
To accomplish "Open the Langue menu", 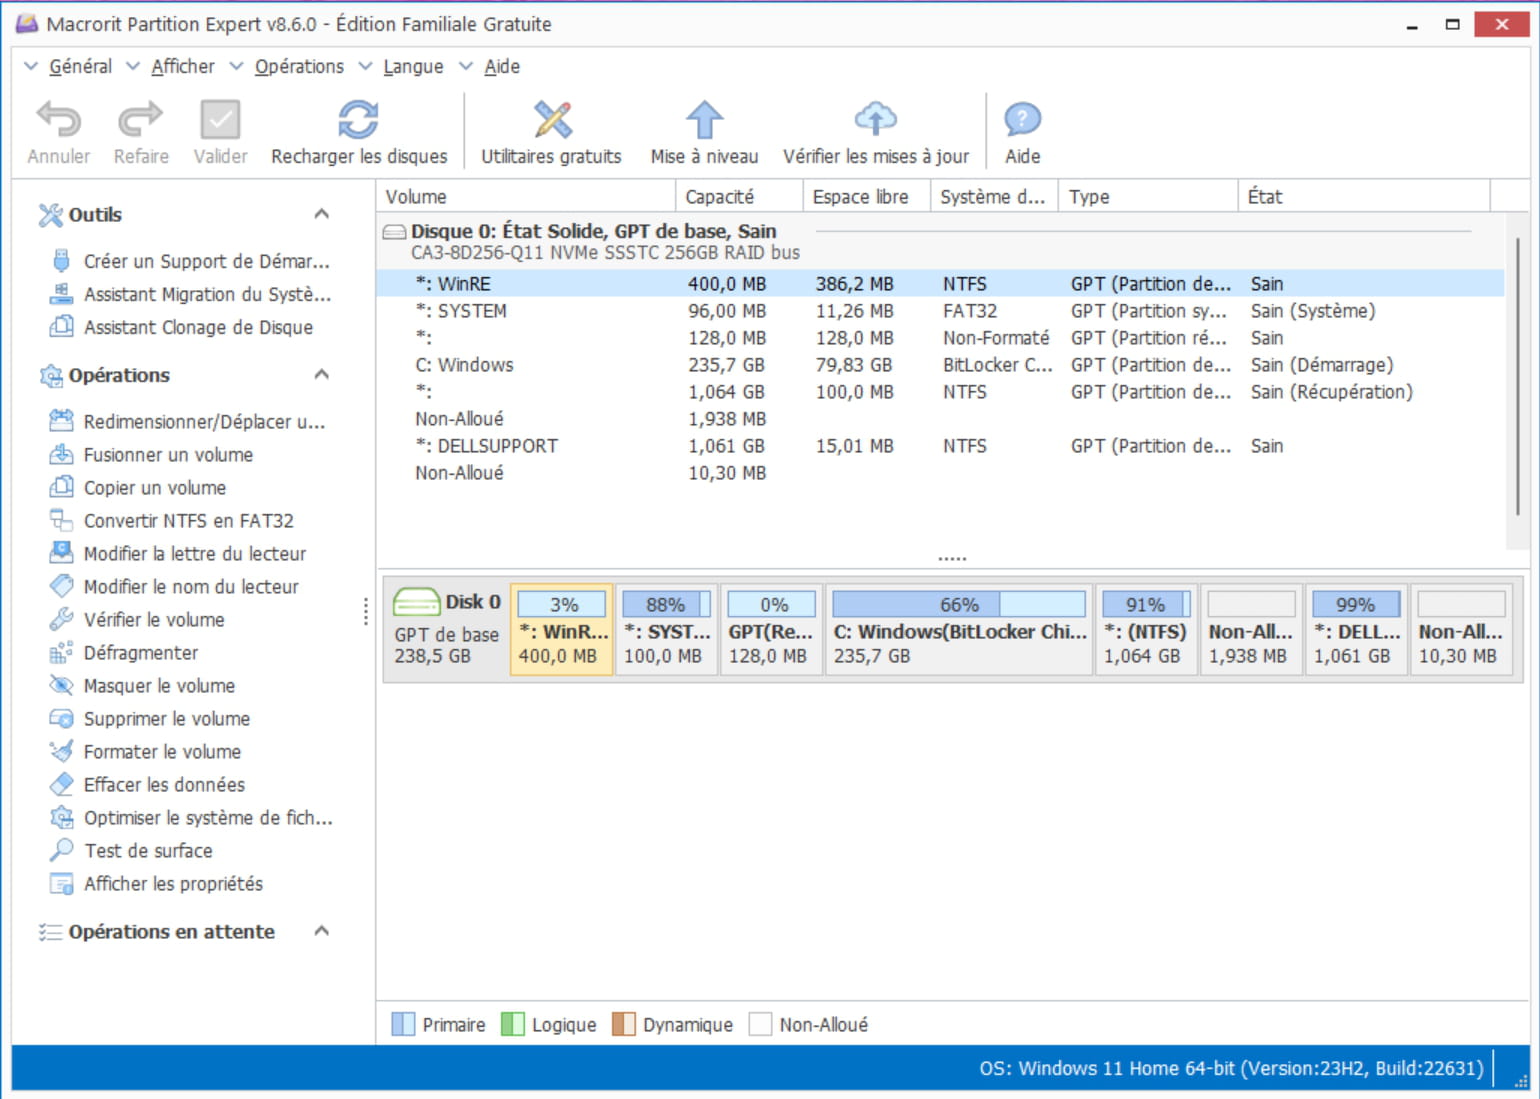I will [412, 66].
